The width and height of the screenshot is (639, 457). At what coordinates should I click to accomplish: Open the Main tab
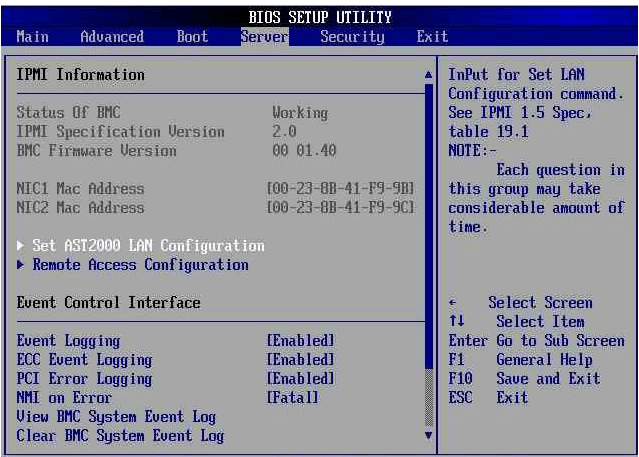[x=33, y=37]
